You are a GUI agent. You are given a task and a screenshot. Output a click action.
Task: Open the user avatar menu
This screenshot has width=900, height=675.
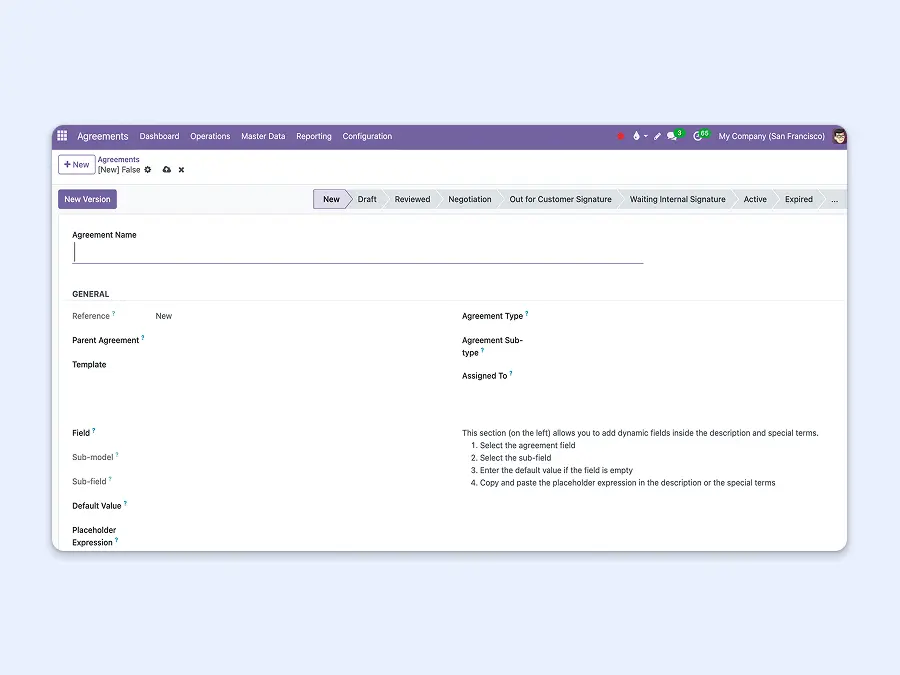tap(838, 136)
